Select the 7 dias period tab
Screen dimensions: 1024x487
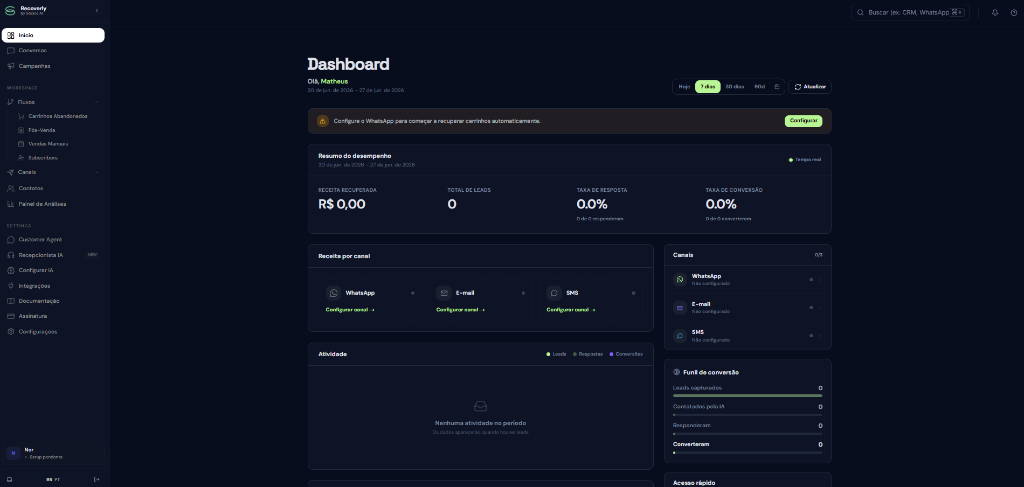[707, 87]
